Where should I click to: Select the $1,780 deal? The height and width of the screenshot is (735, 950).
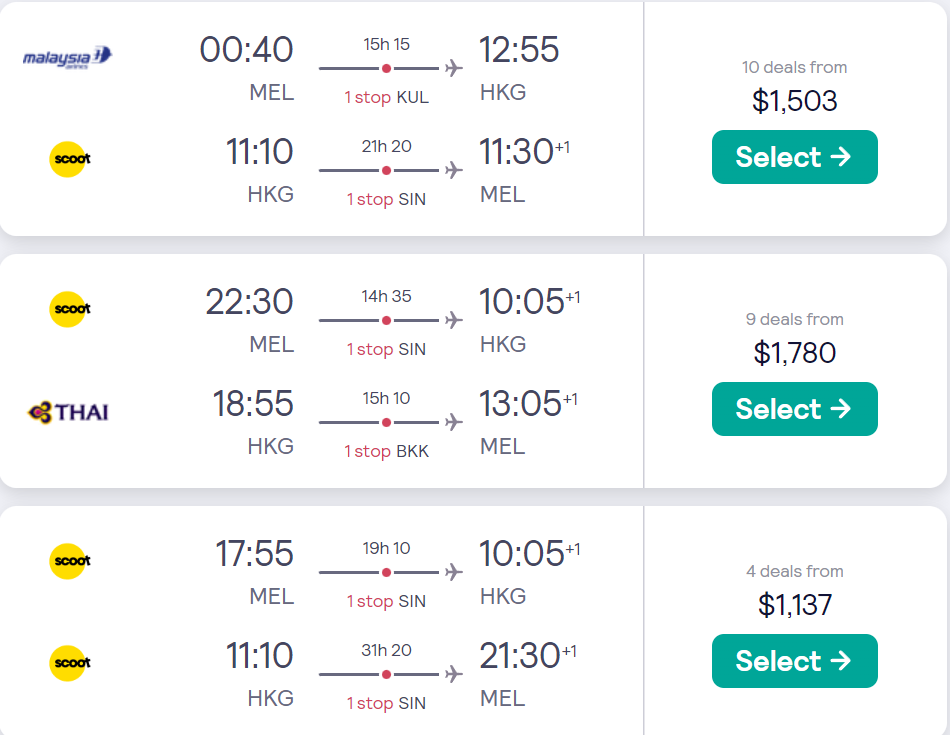[x=794, y=409]
